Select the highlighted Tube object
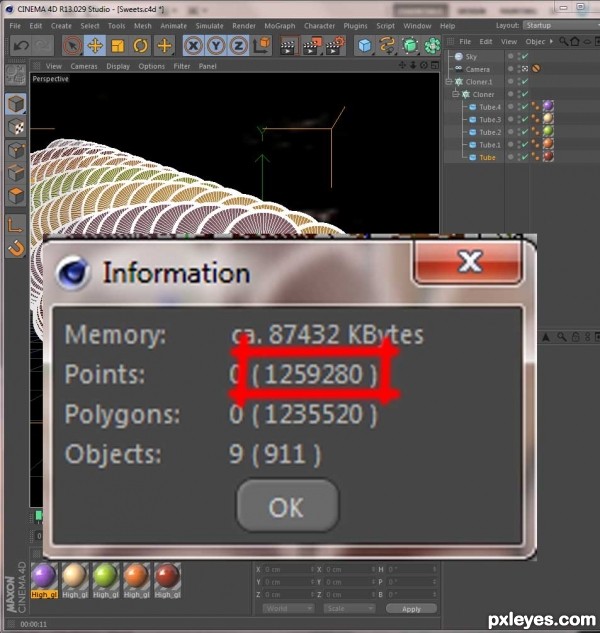The image size is (600, 633). click(487, 157)
